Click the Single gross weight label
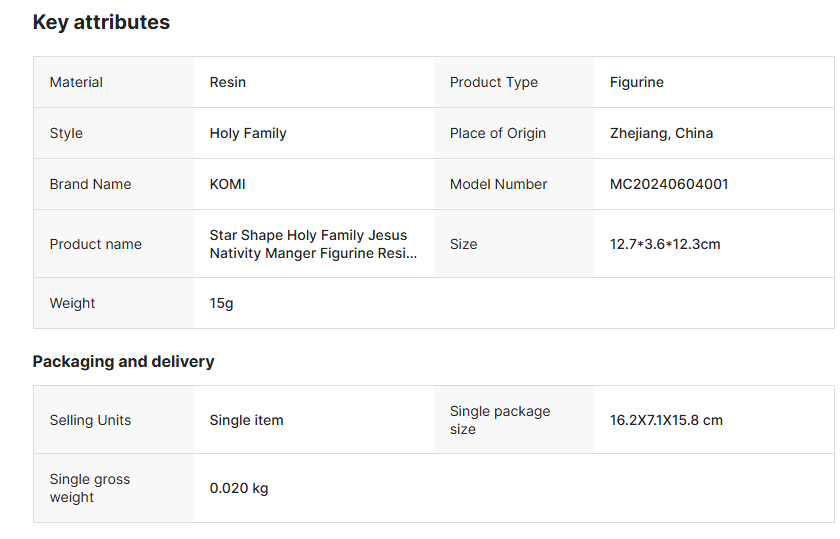The height and width of the screenshot is (539, 840). pyautogui.click(x=90, y=488)
